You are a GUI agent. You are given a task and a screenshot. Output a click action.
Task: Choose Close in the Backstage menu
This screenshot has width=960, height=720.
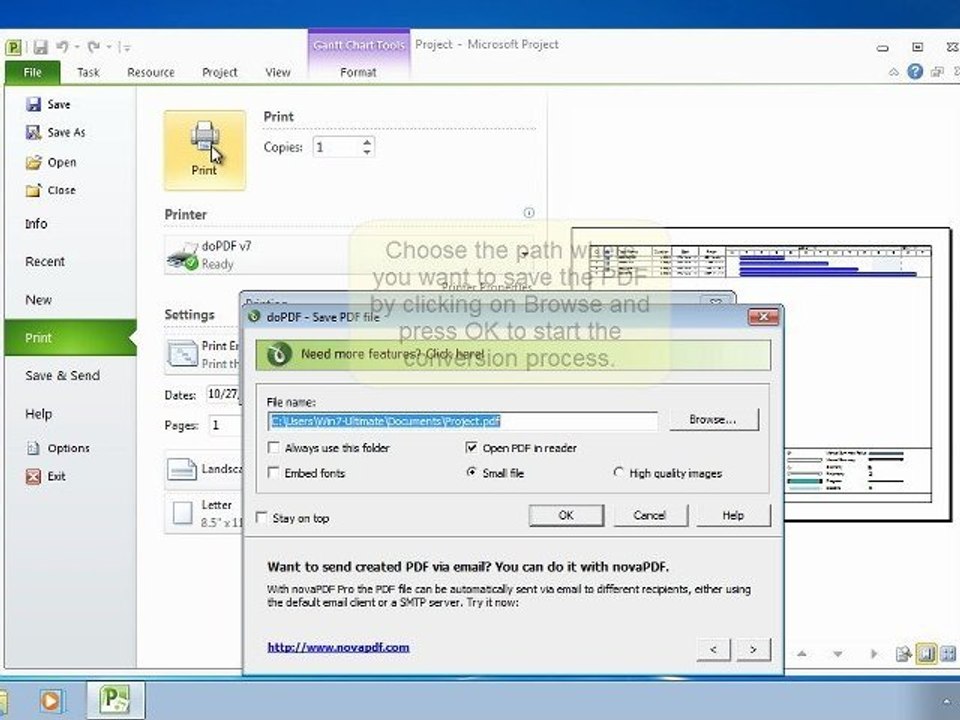(51, 190)
